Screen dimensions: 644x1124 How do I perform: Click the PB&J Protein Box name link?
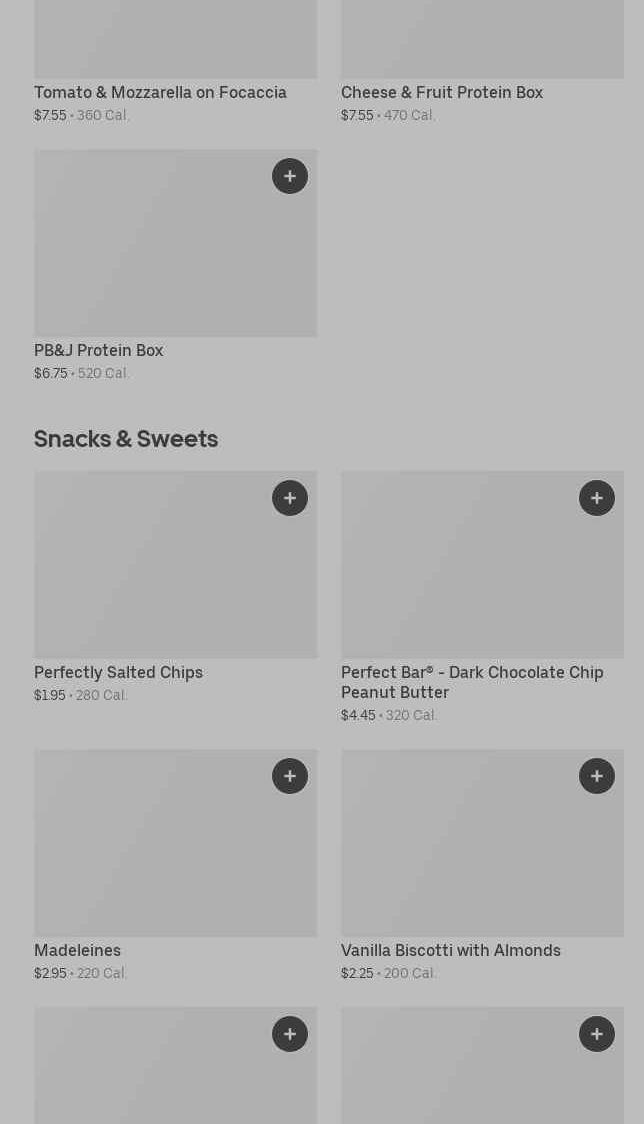pos(98,350)
